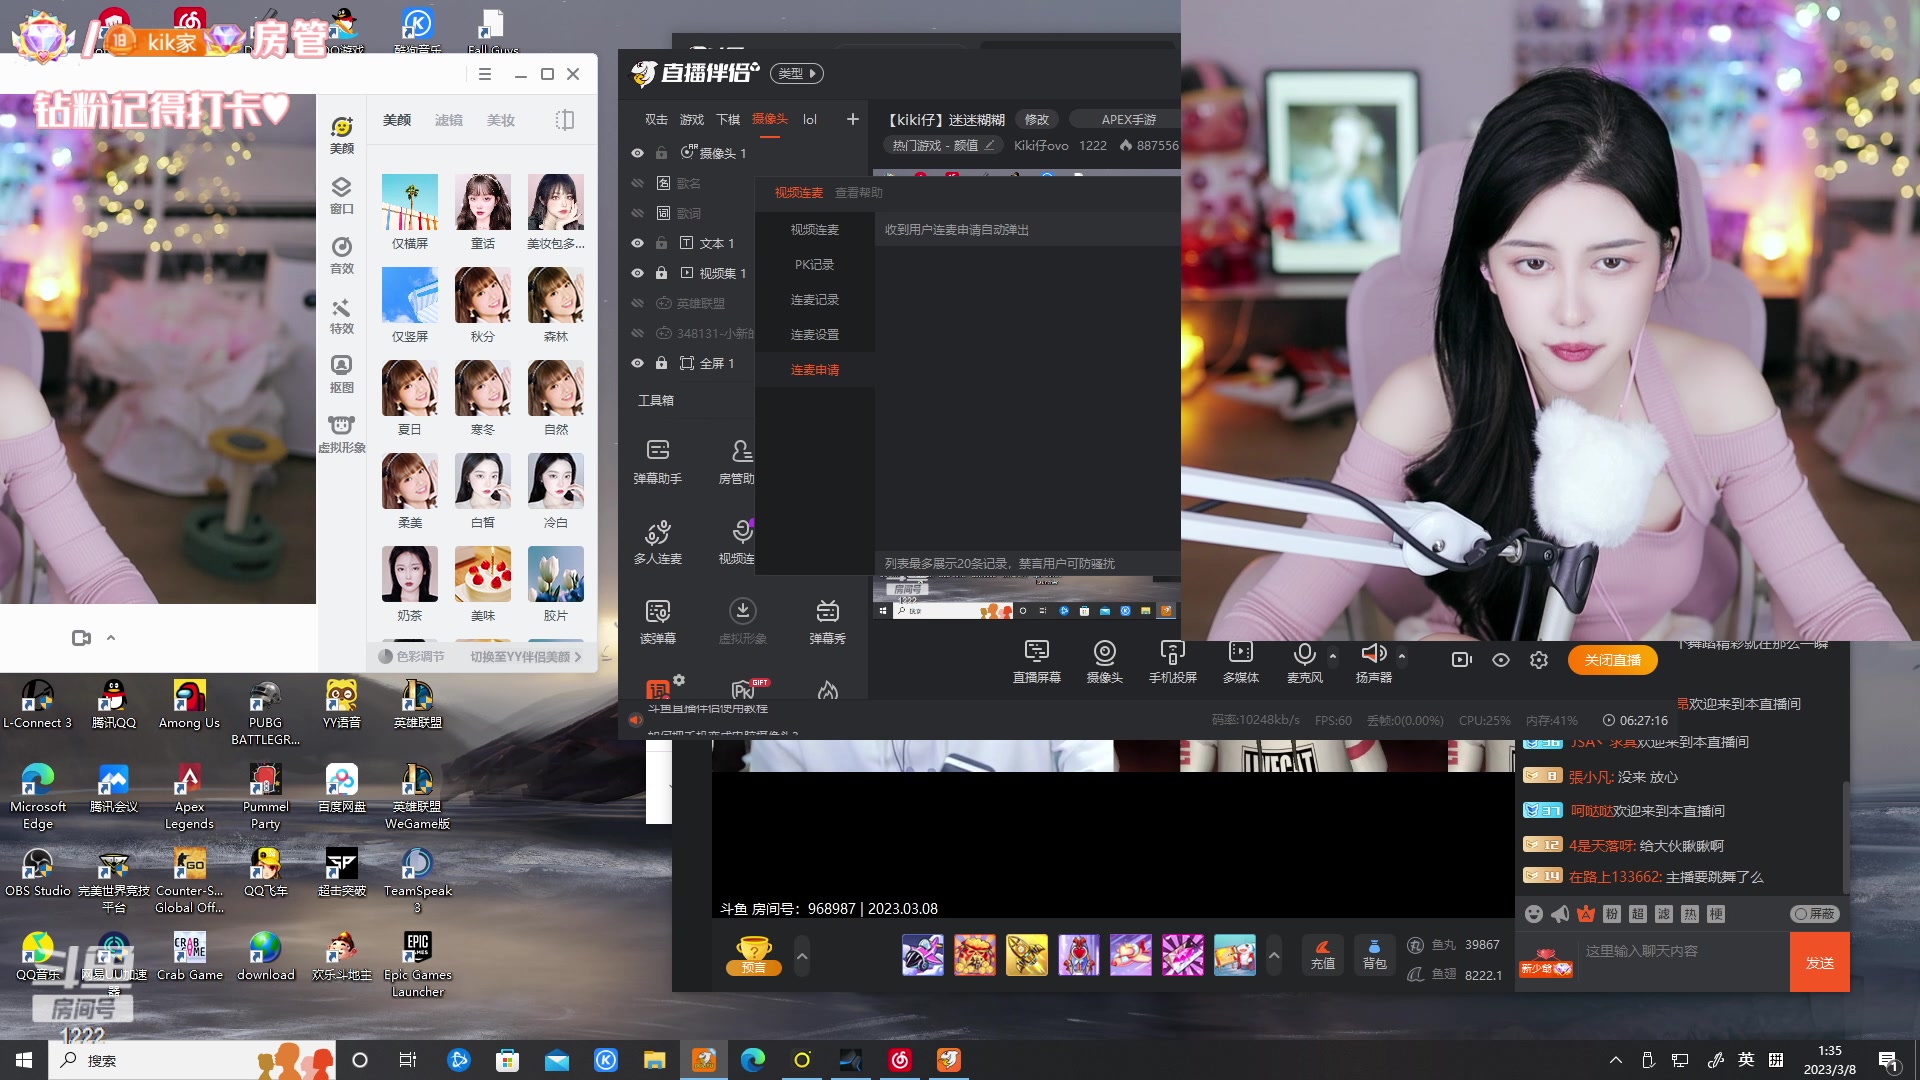Add 直播屏幕 screen capture source

[1037, 662]
